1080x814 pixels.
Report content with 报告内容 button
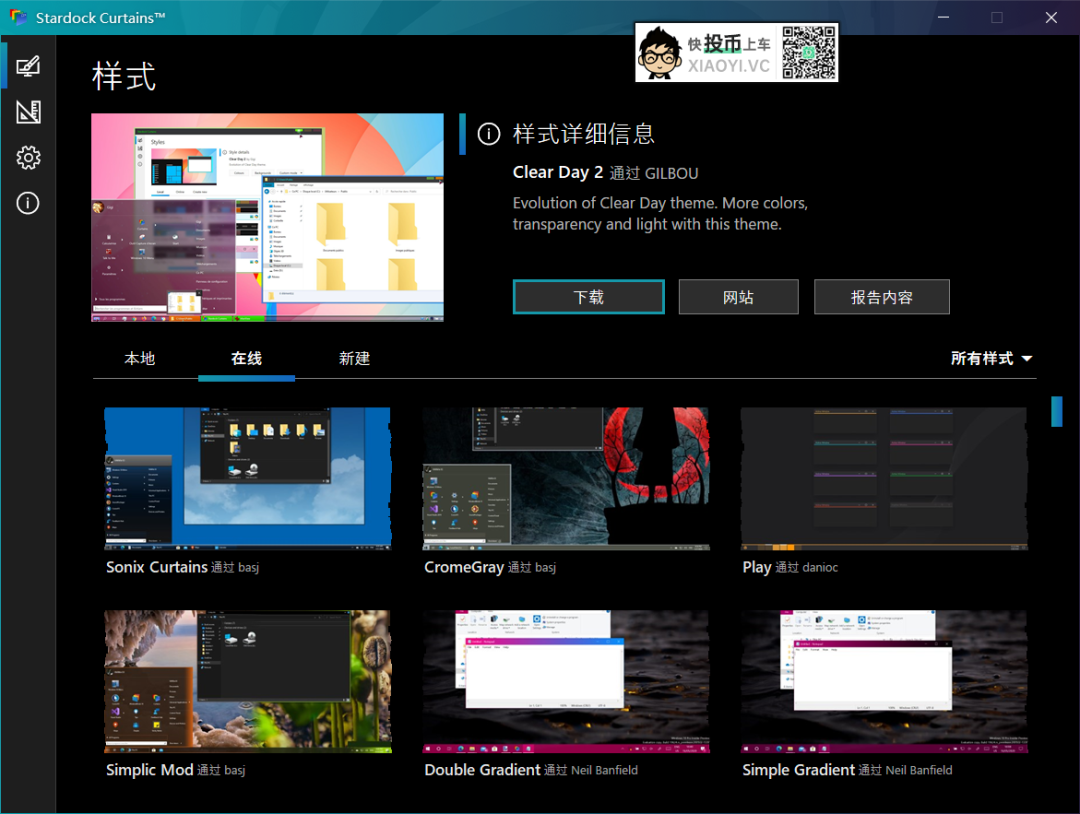point(881,296)
